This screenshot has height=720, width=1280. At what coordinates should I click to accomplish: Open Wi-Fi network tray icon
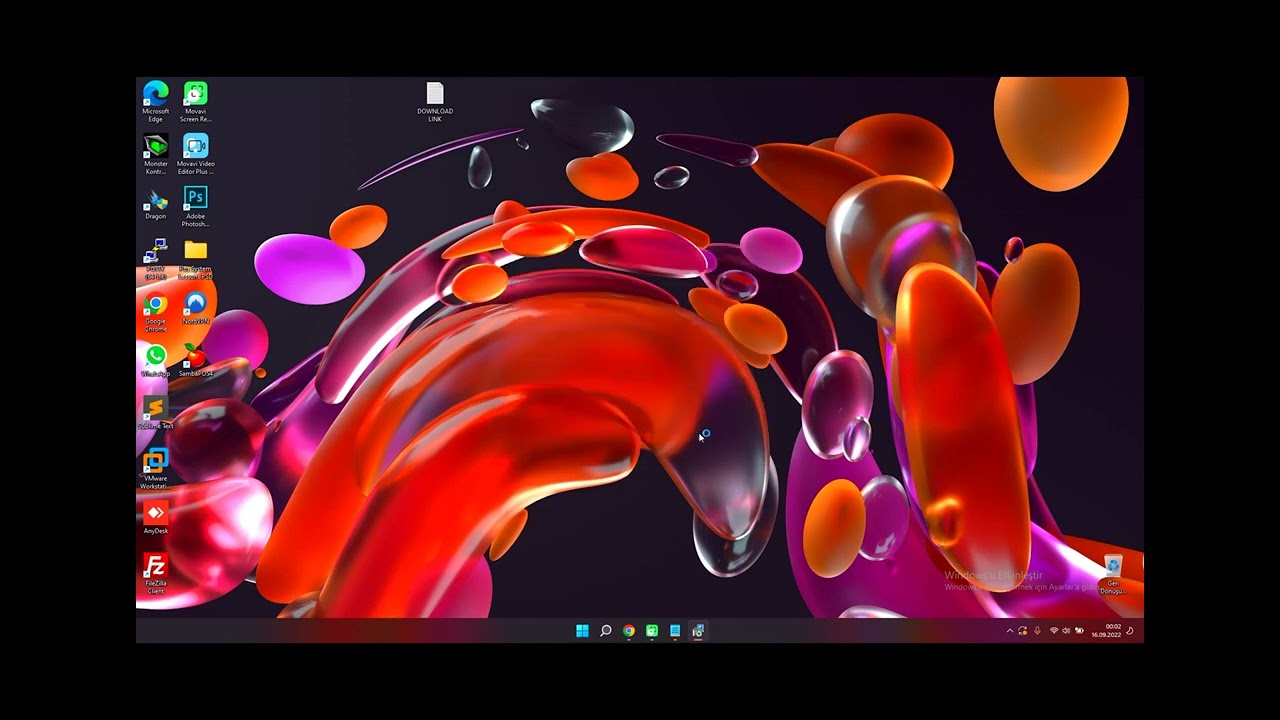tap(1053, 631)
